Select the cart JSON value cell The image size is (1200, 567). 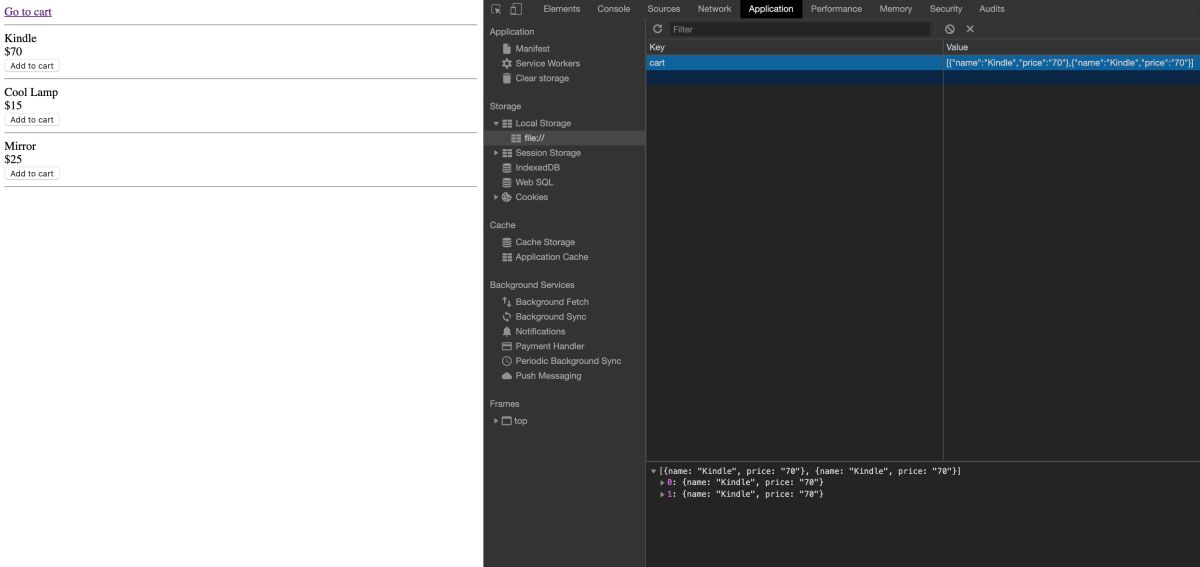(x=1071, y=63)
